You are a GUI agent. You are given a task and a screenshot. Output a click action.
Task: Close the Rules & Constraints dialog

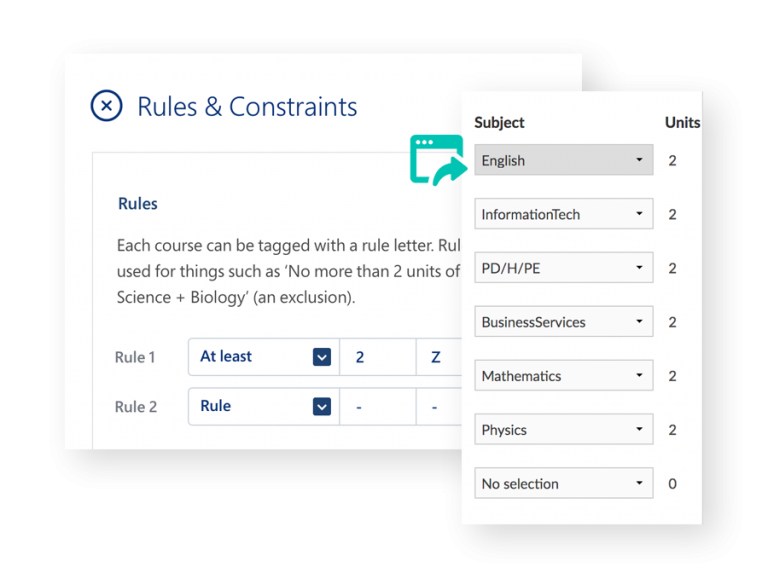point(106,106)
